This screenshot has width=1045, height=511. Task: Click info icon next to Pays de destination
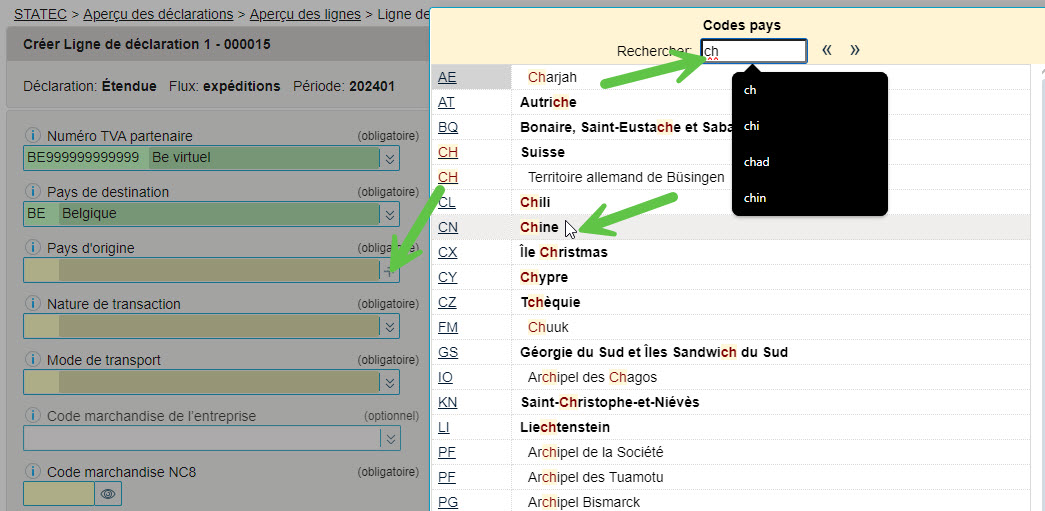pyautogui.click(x=33, y=192)
